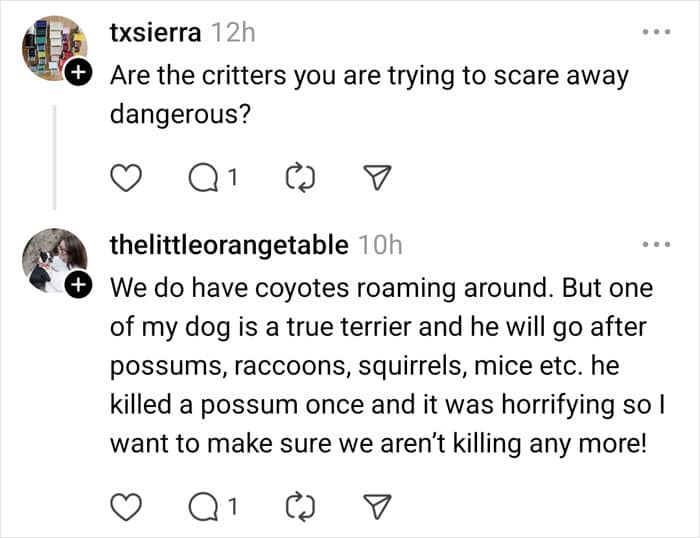Share thelittleorangetable's reply with send icon

point(377,507)
